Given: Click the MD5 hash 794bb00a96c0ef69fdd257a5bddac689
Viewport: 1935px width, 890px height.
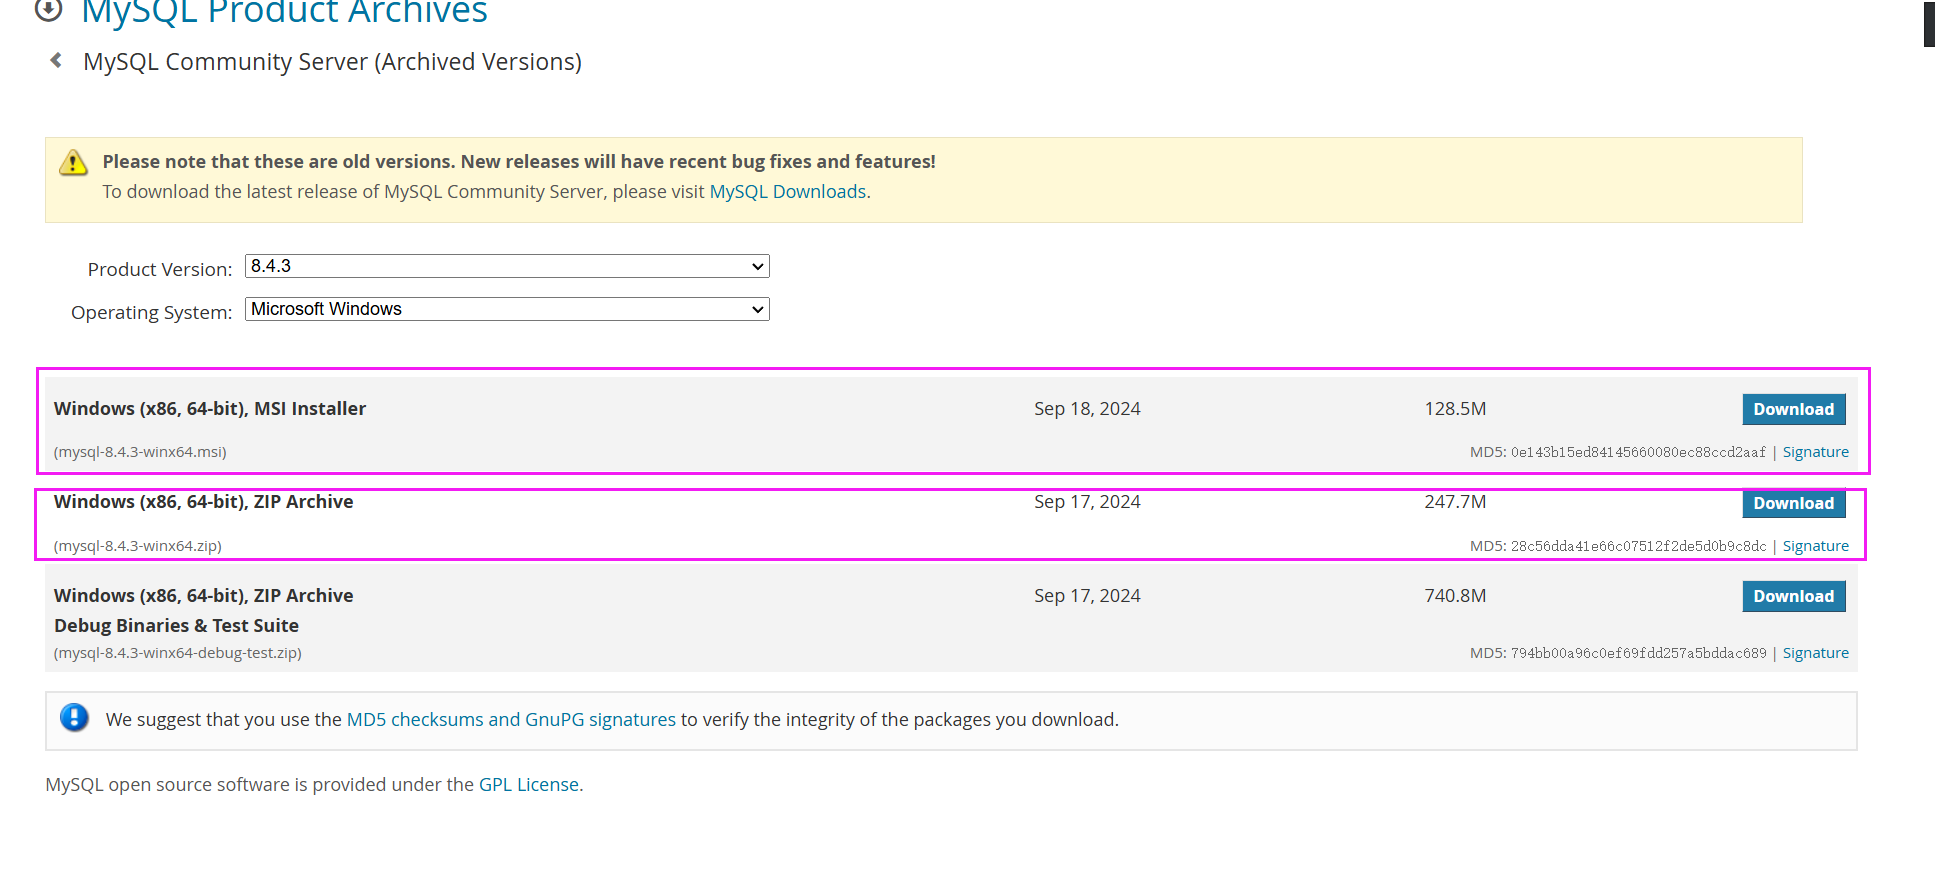Looking at the screenshot, I should click(1638, 653).
